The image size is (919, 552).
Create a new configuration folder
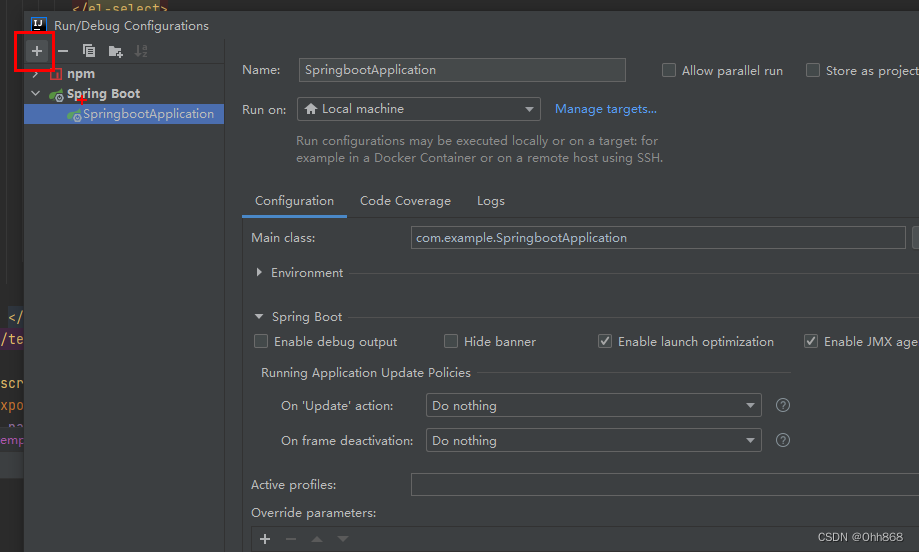point(115,52)
